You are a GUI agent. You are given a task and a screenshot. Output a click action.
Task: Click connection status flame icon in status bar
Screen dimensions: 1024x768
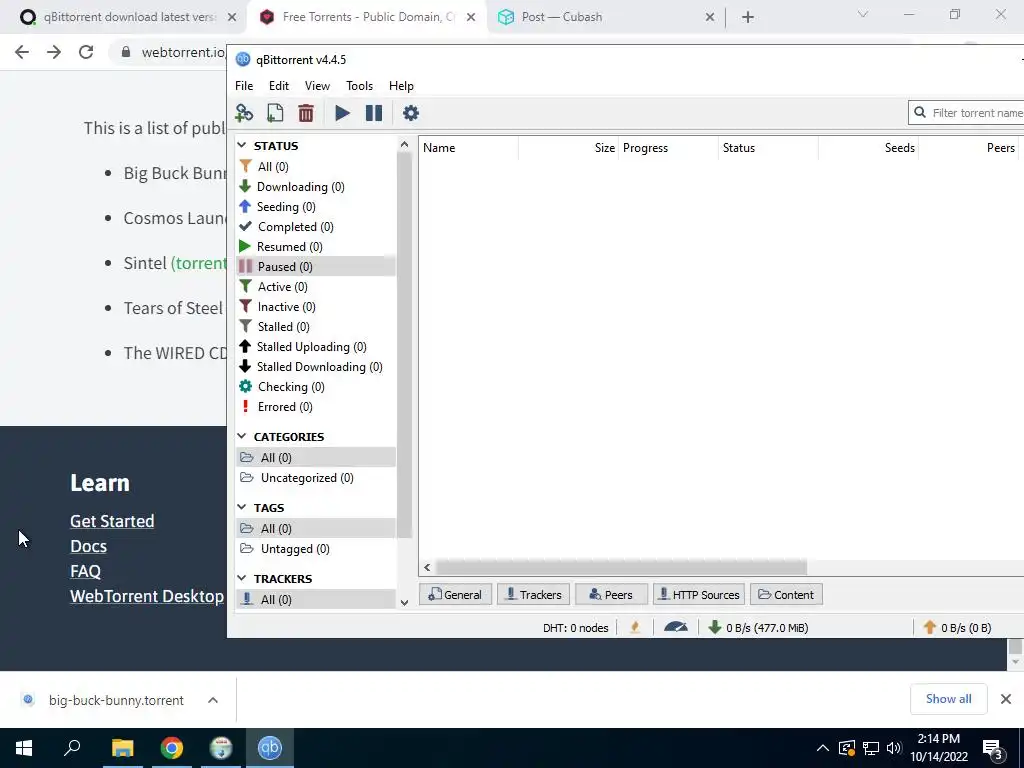pyautogui.click(x=635, y=628)
